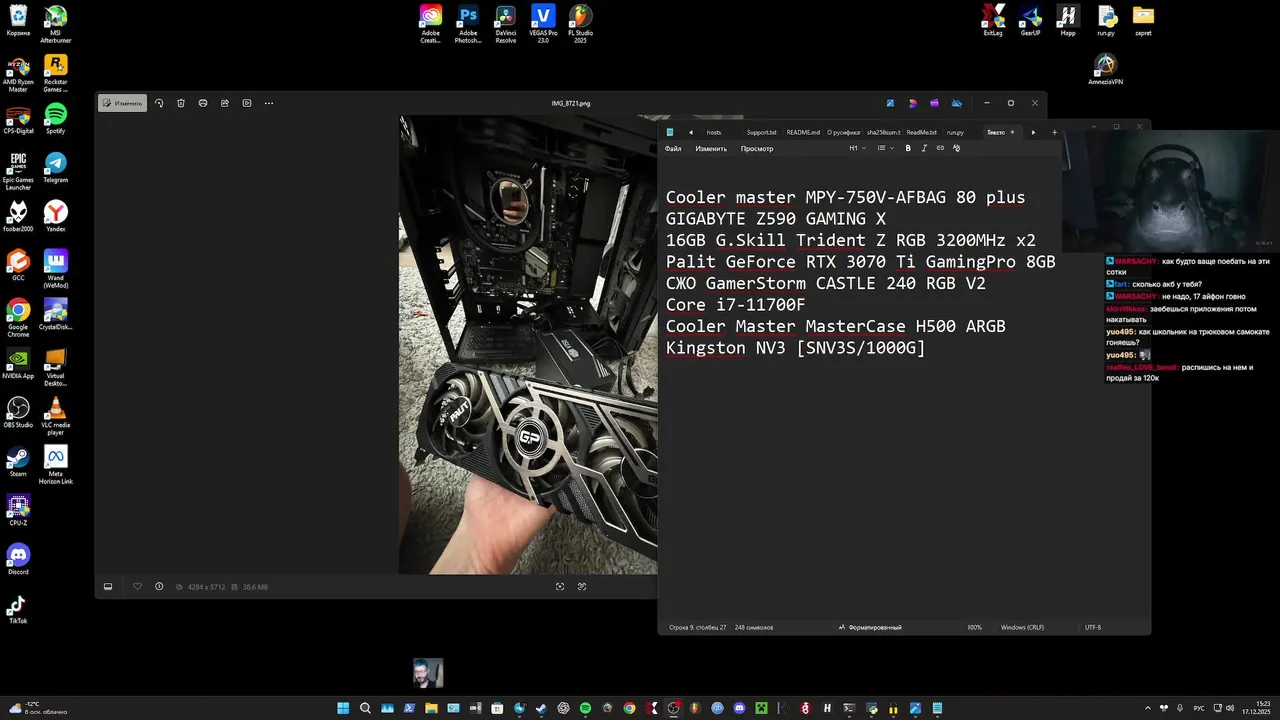Open zapret folder on desktop
The height and width of the screenshot is (720, 1280).
pyautogui.click(x=1143, y=21)
